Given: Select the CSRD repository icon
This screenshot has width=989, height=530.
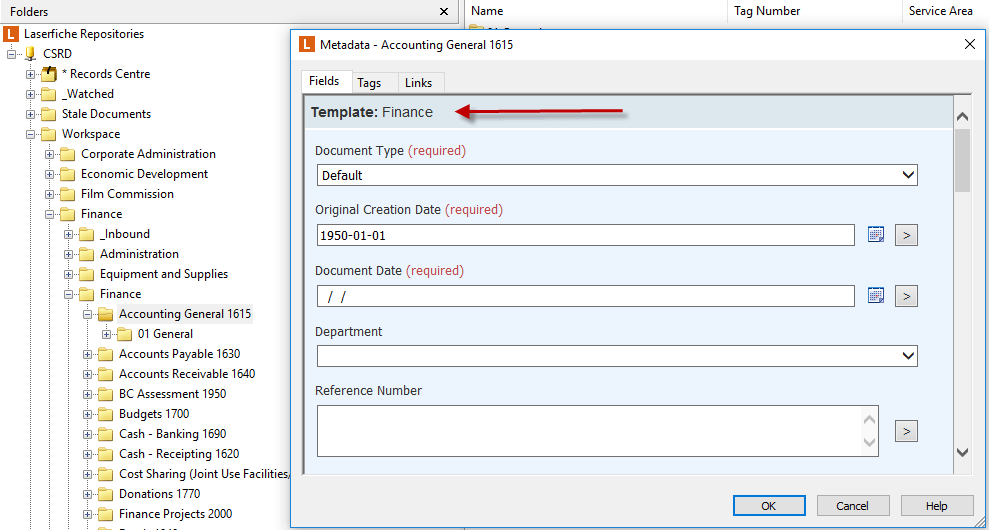Looking at the screenshot, I should [x=30, y=54].
